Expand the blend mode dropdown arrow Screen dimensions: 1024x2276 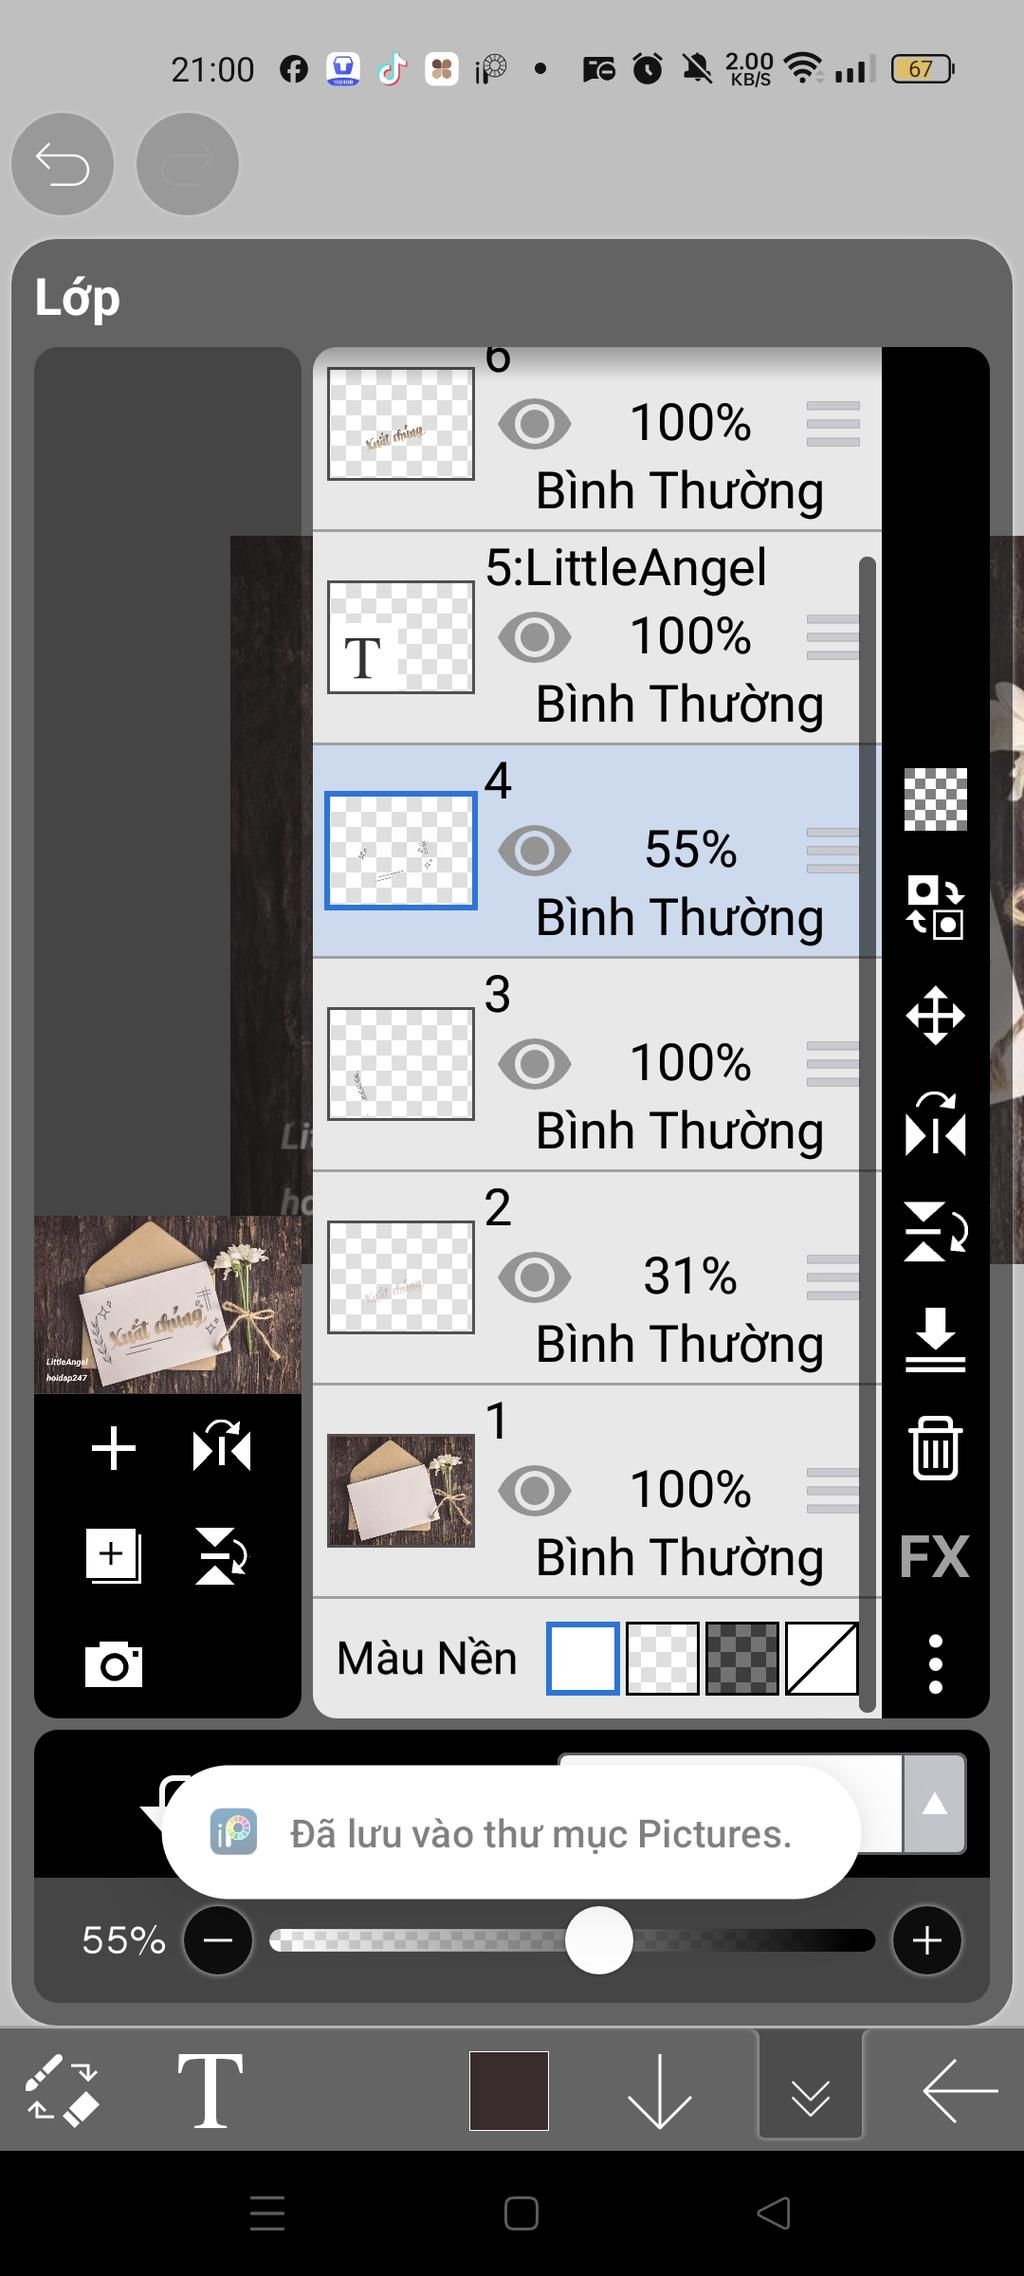click(934, 1803)
